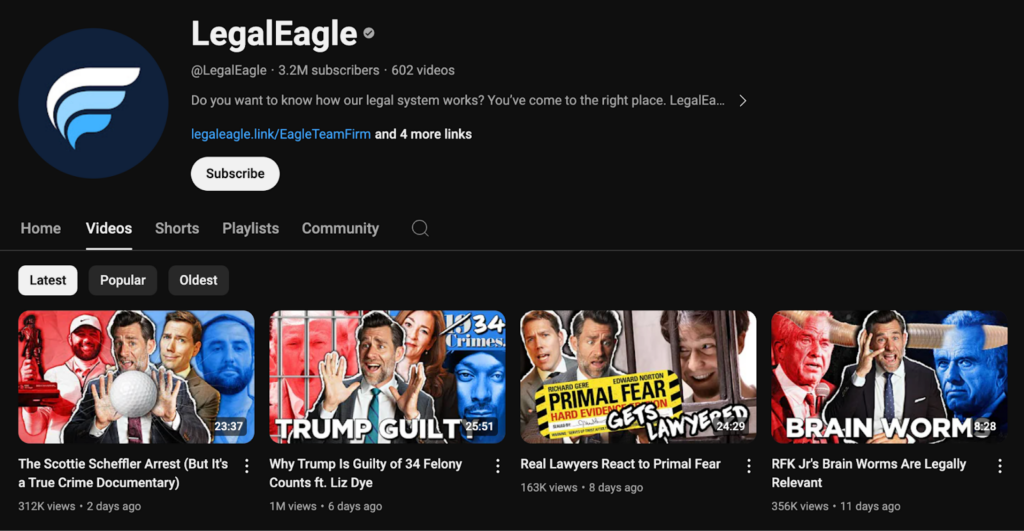Open options menu for RFK Jr video
This screenshot has height=531, width=1024.
click(x=999, y=466)
